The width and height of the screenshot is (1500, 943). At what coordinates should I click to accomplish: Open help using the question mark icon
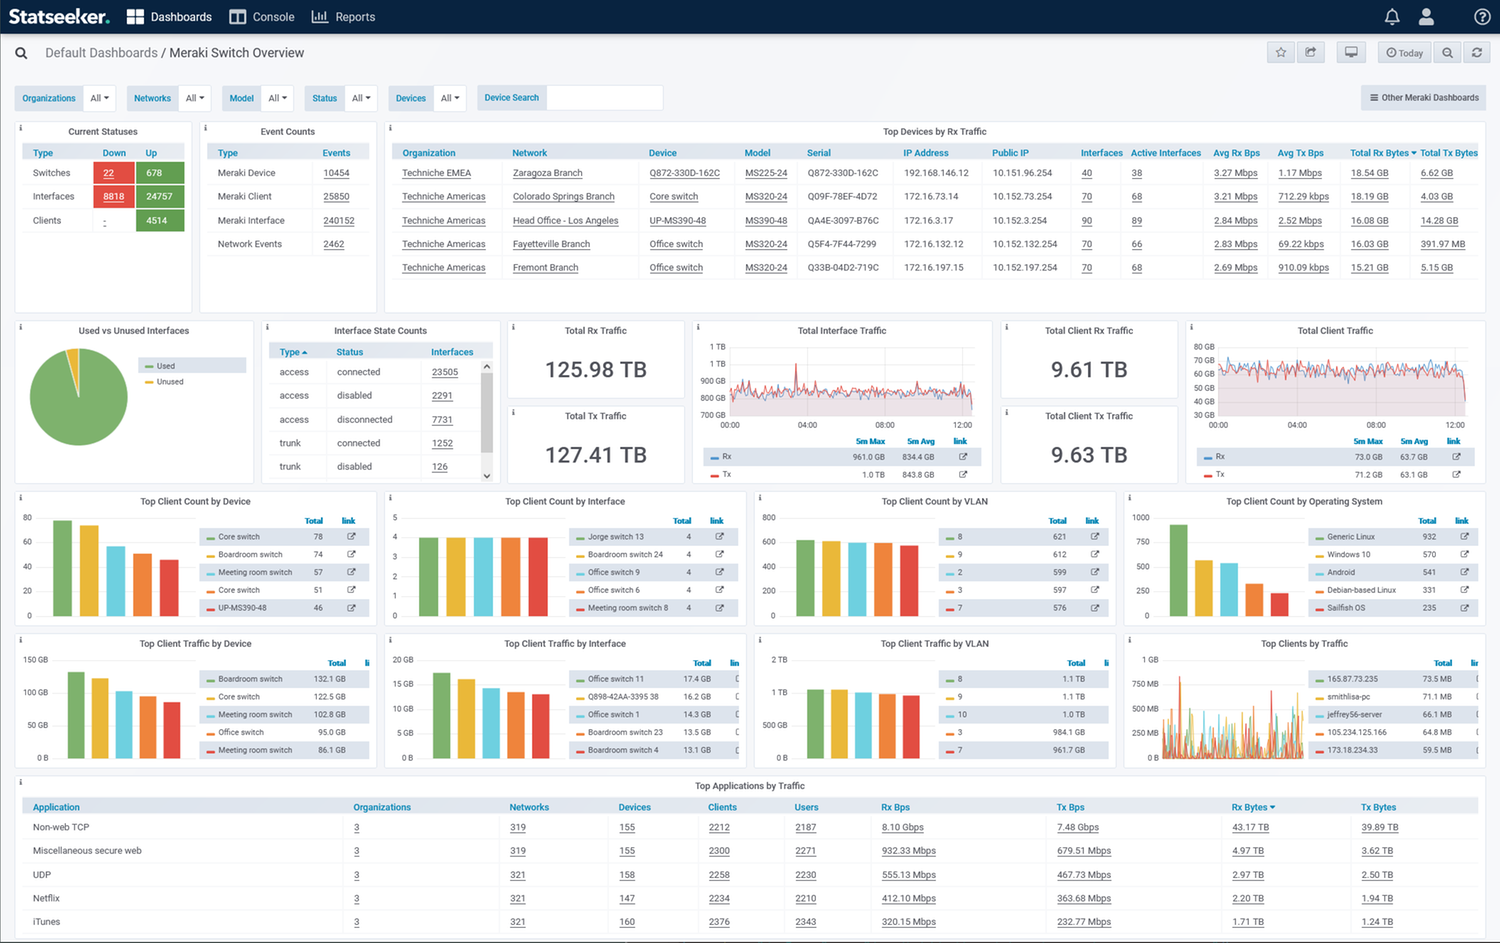1482,16
